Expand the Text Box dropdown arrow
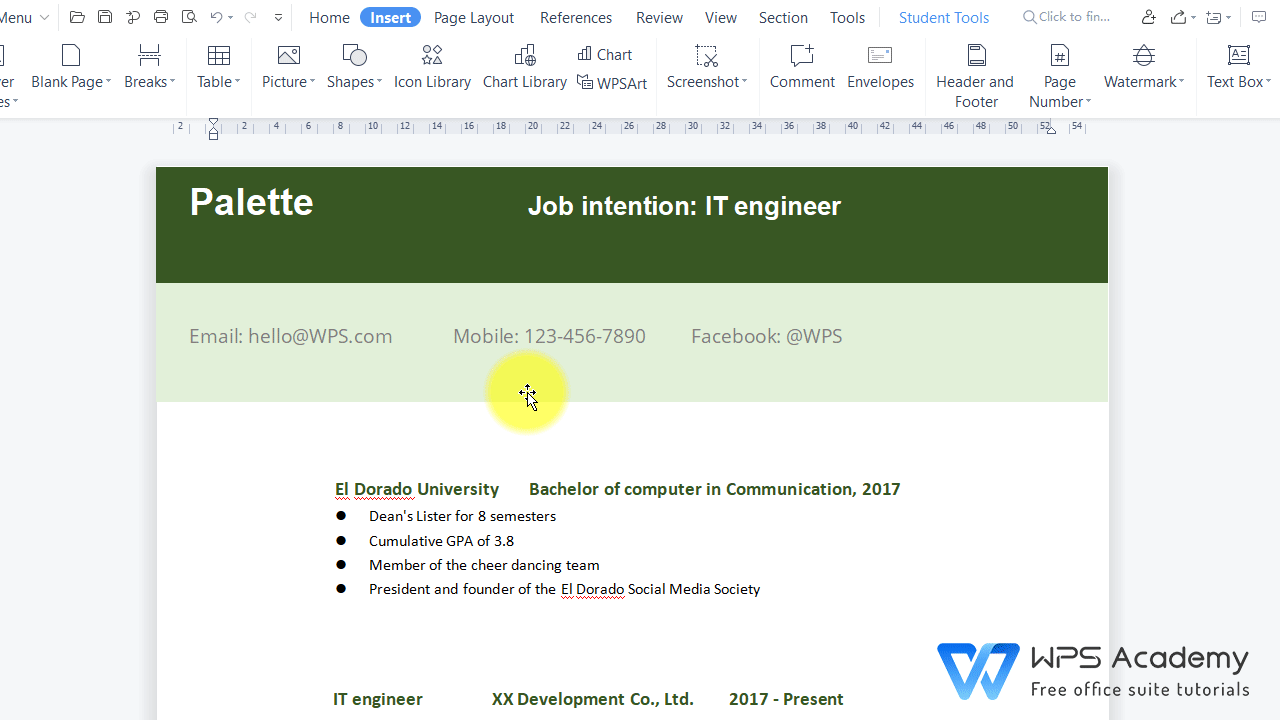 pyautogui.click(x=1268, y=82)
